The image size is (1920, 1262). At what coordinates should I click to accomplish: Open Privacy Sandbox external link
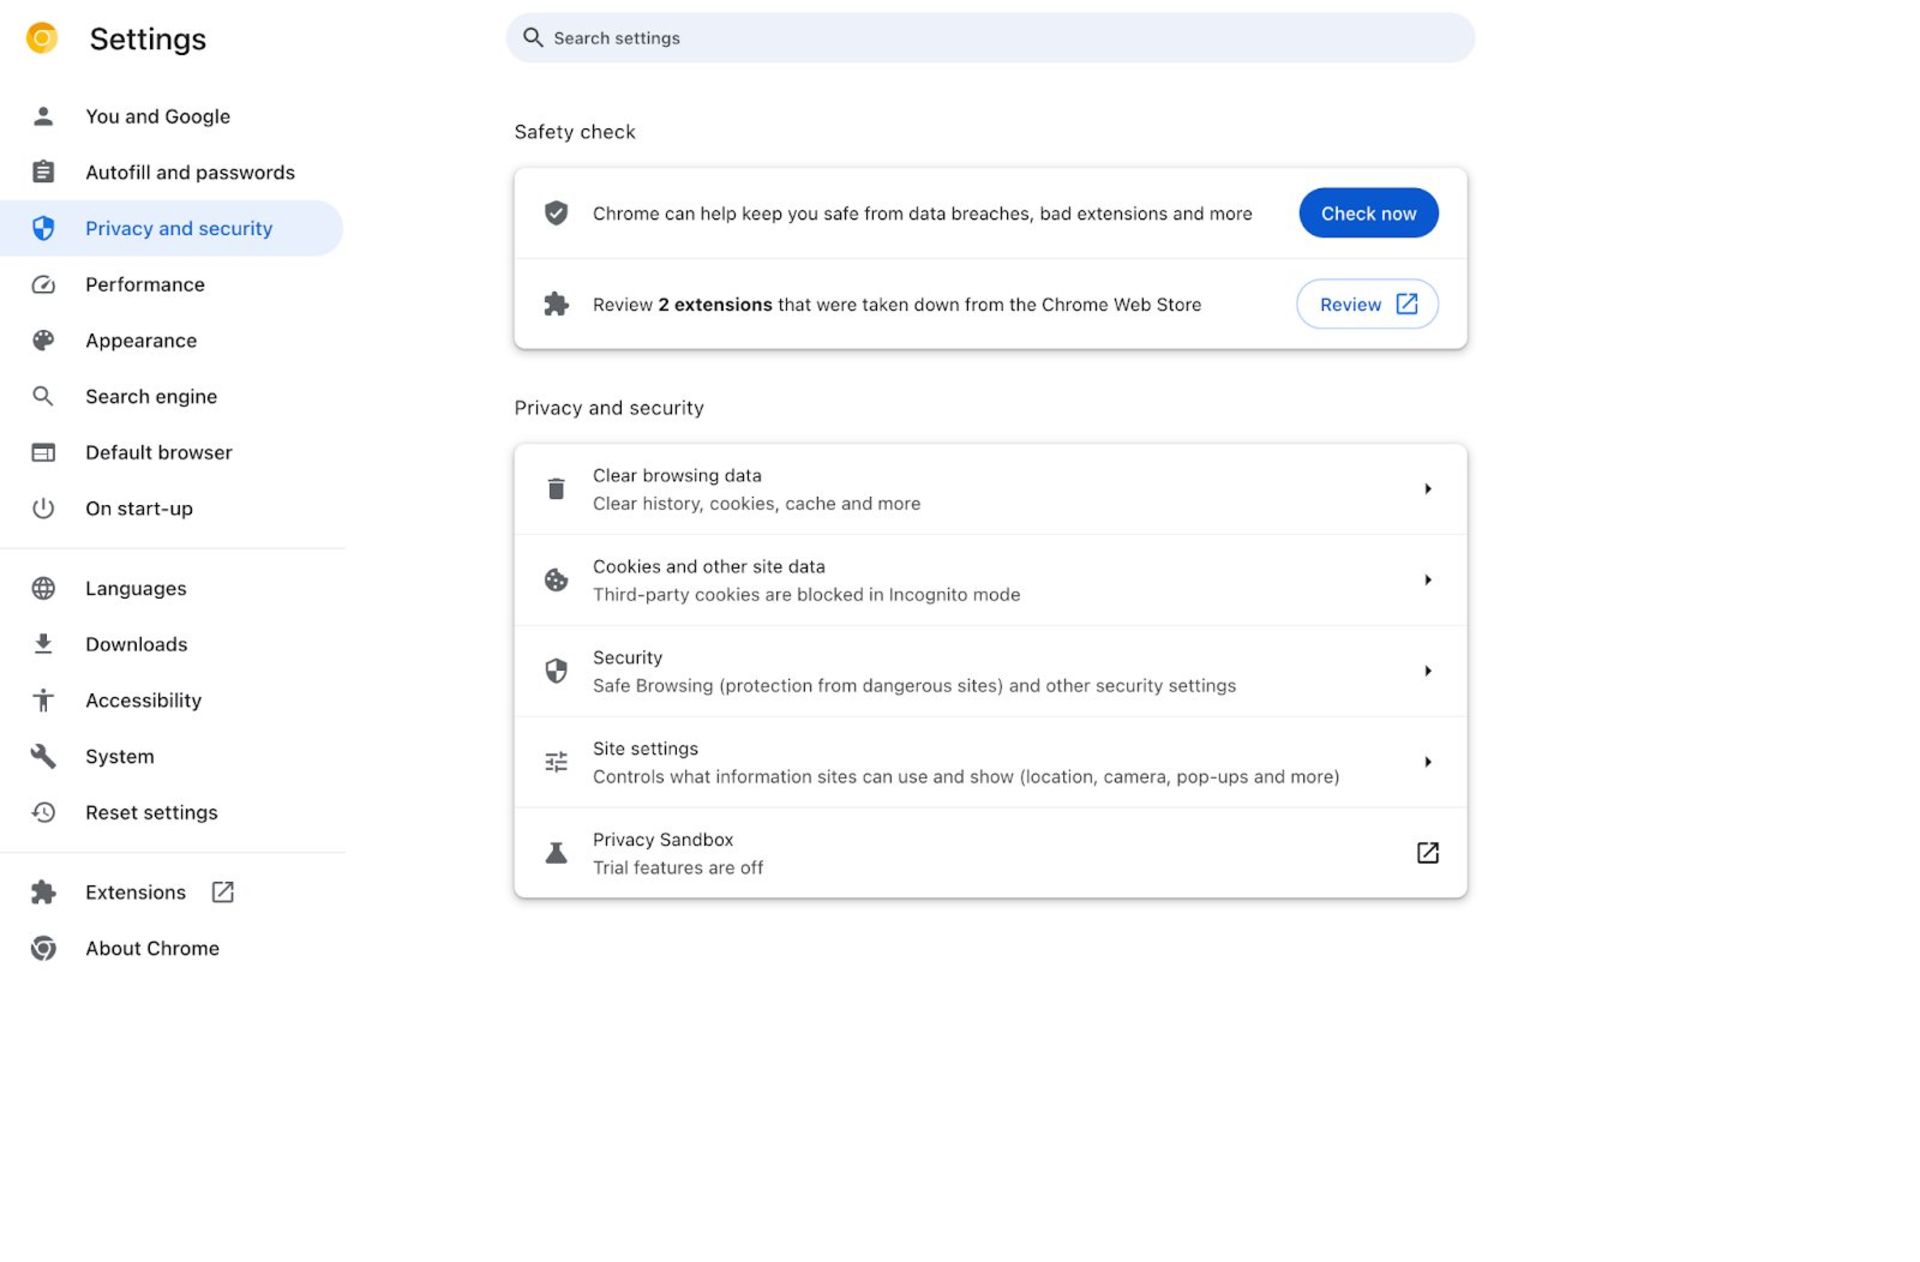pyautogui.click(x=1426, y=852)
